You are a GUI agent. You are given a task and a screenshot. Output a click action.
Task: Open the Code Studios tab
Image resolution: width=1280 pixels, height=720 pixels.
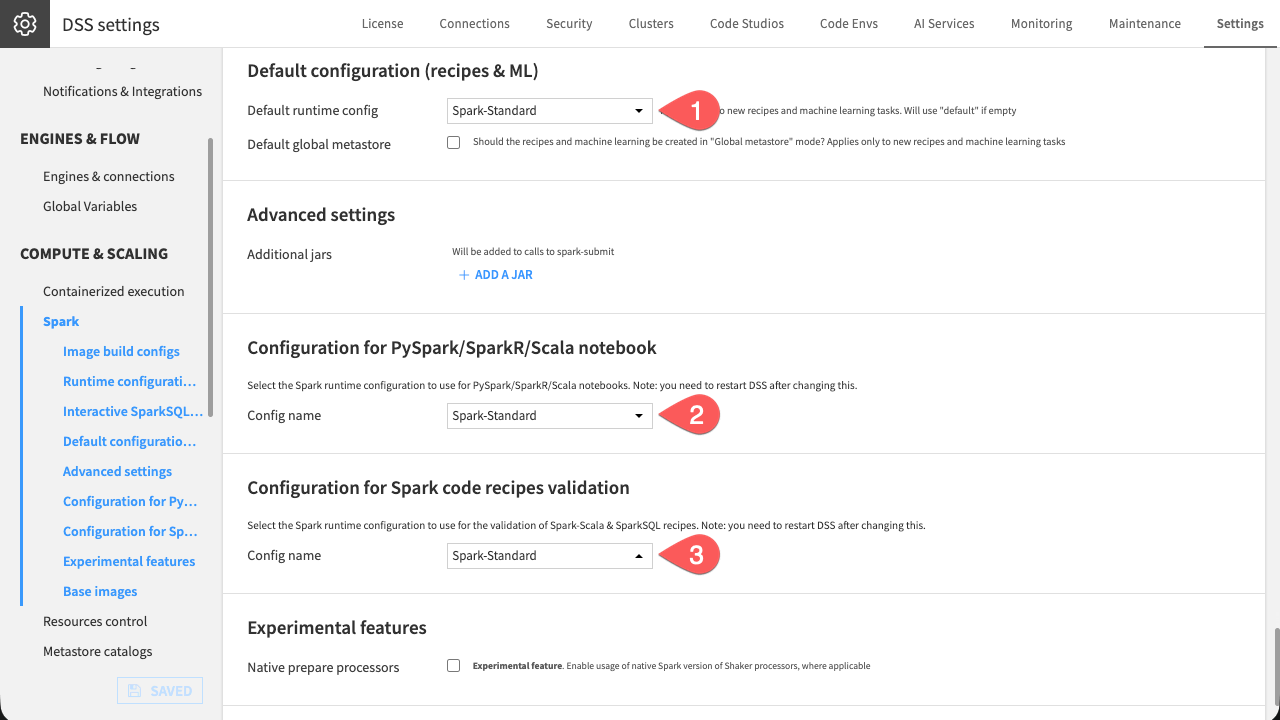tap(747, 24)
